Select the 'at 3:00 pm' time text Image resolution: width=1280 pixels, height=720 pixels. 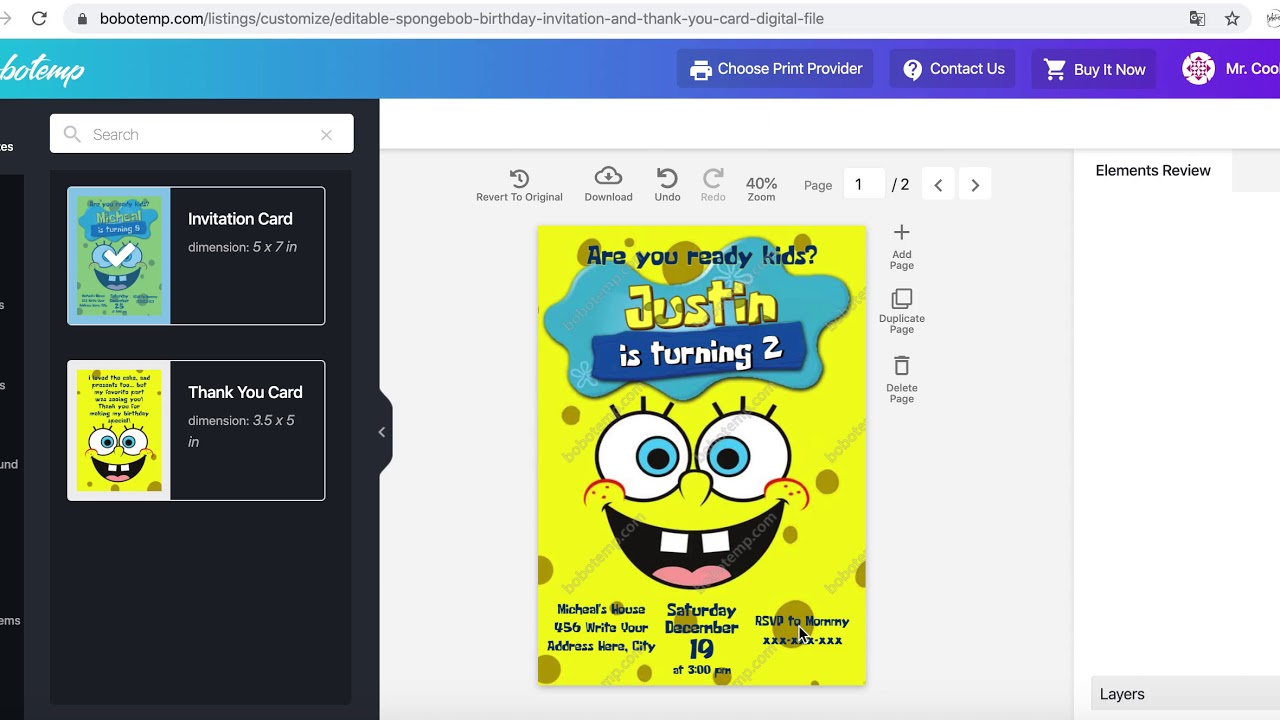click(701, 670)
